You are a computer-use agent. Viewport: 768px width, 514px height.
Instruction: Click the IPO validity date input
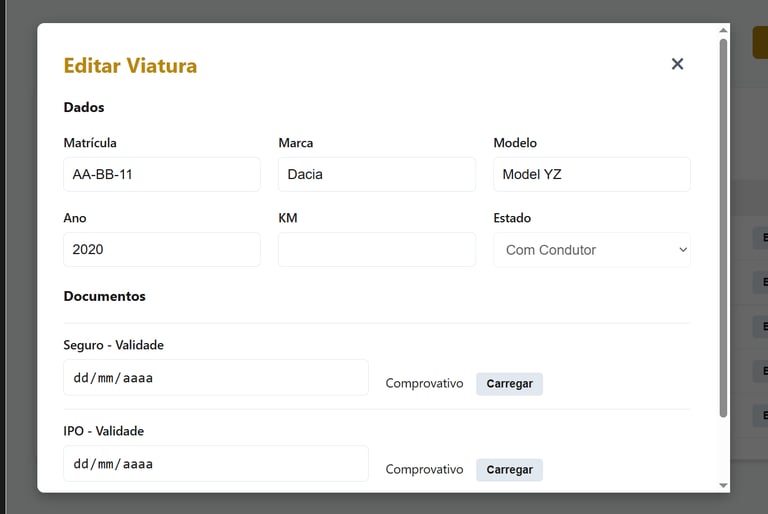215,464
